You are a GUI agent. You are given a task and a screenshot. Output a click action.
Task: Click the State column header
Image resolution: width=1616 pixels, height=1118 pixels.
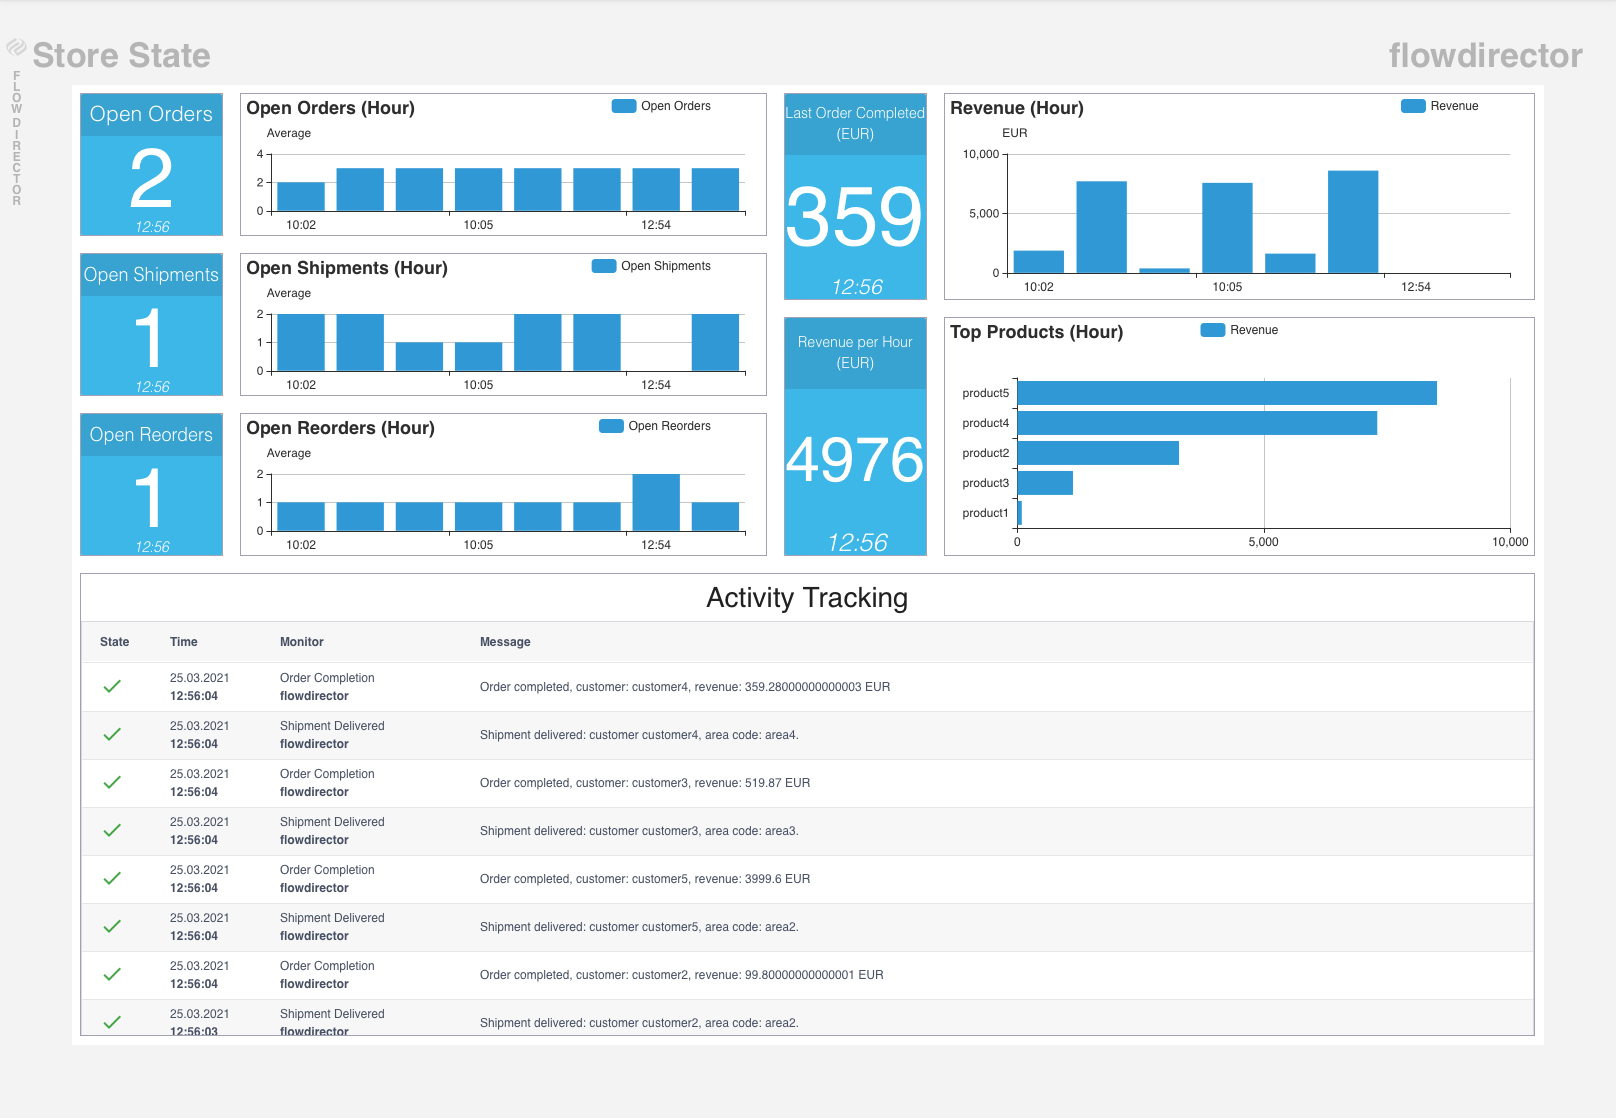pos(114,642)
